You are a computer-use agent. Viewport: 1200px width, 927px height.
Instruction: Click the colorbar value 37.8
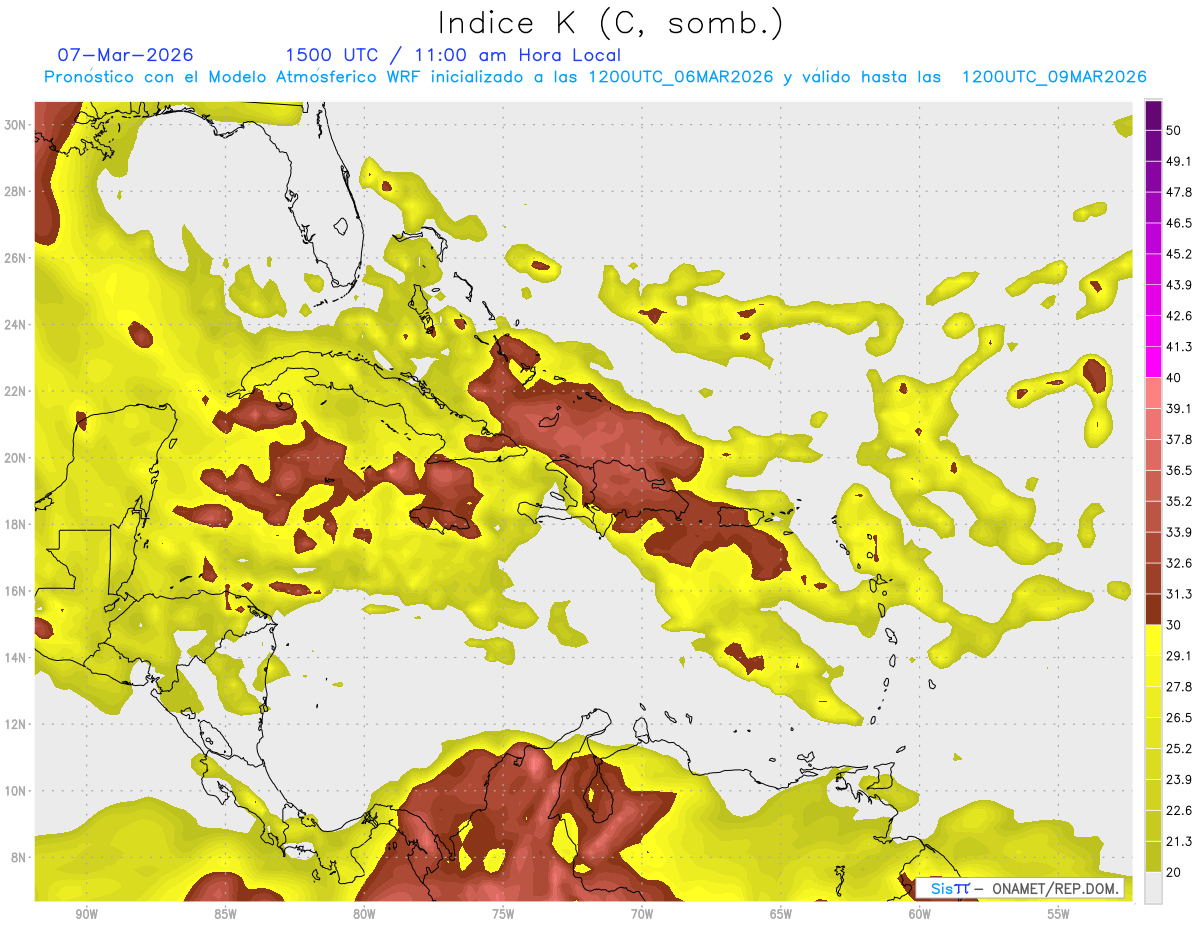pos(1179,440)
